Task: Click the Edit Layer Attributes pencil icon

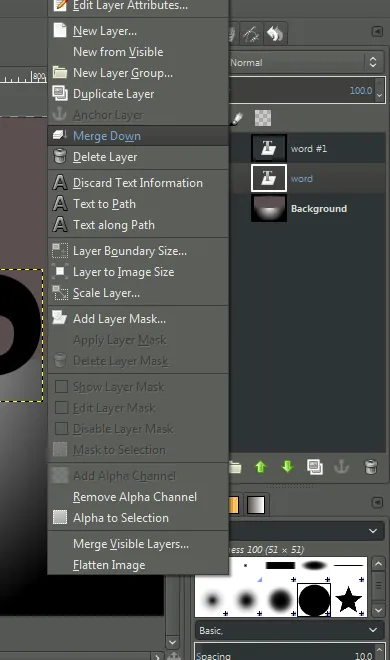Action: coord(60,5)
